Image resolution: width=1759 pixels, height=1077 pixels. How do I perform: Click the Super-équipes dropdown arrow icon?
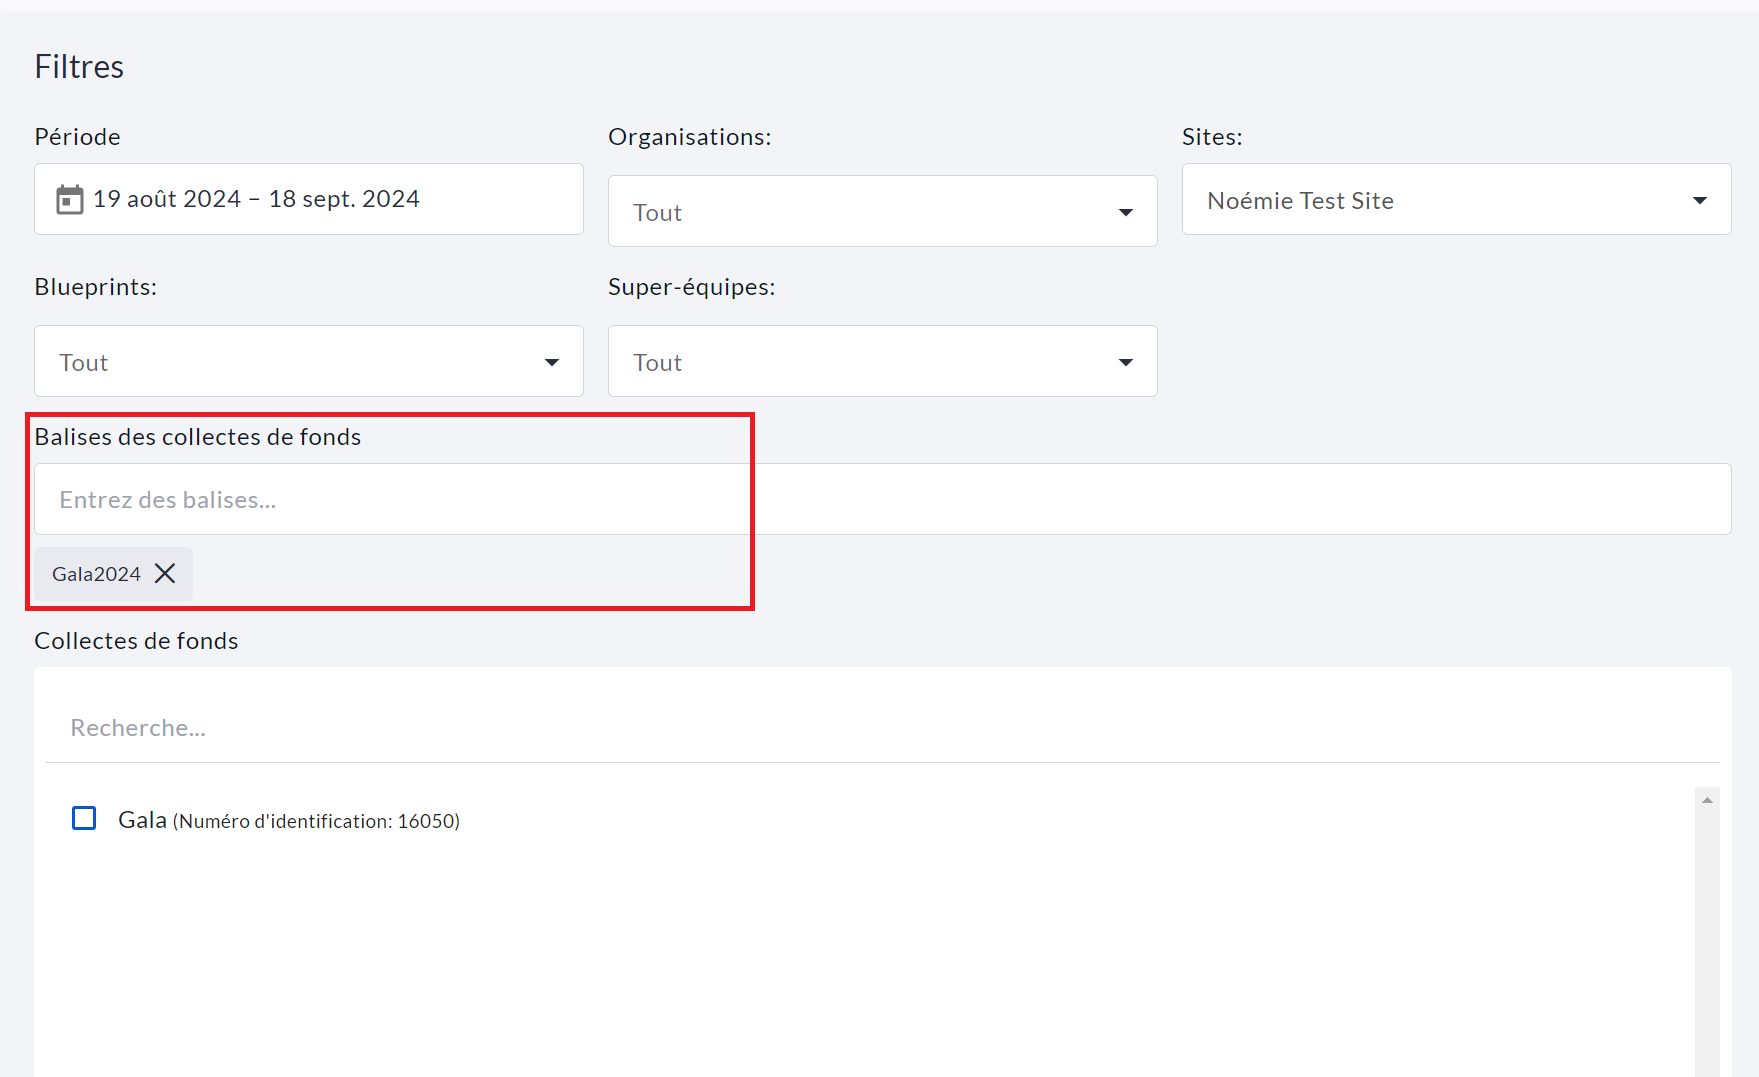pyautogui.click(x=1125, y=362)
